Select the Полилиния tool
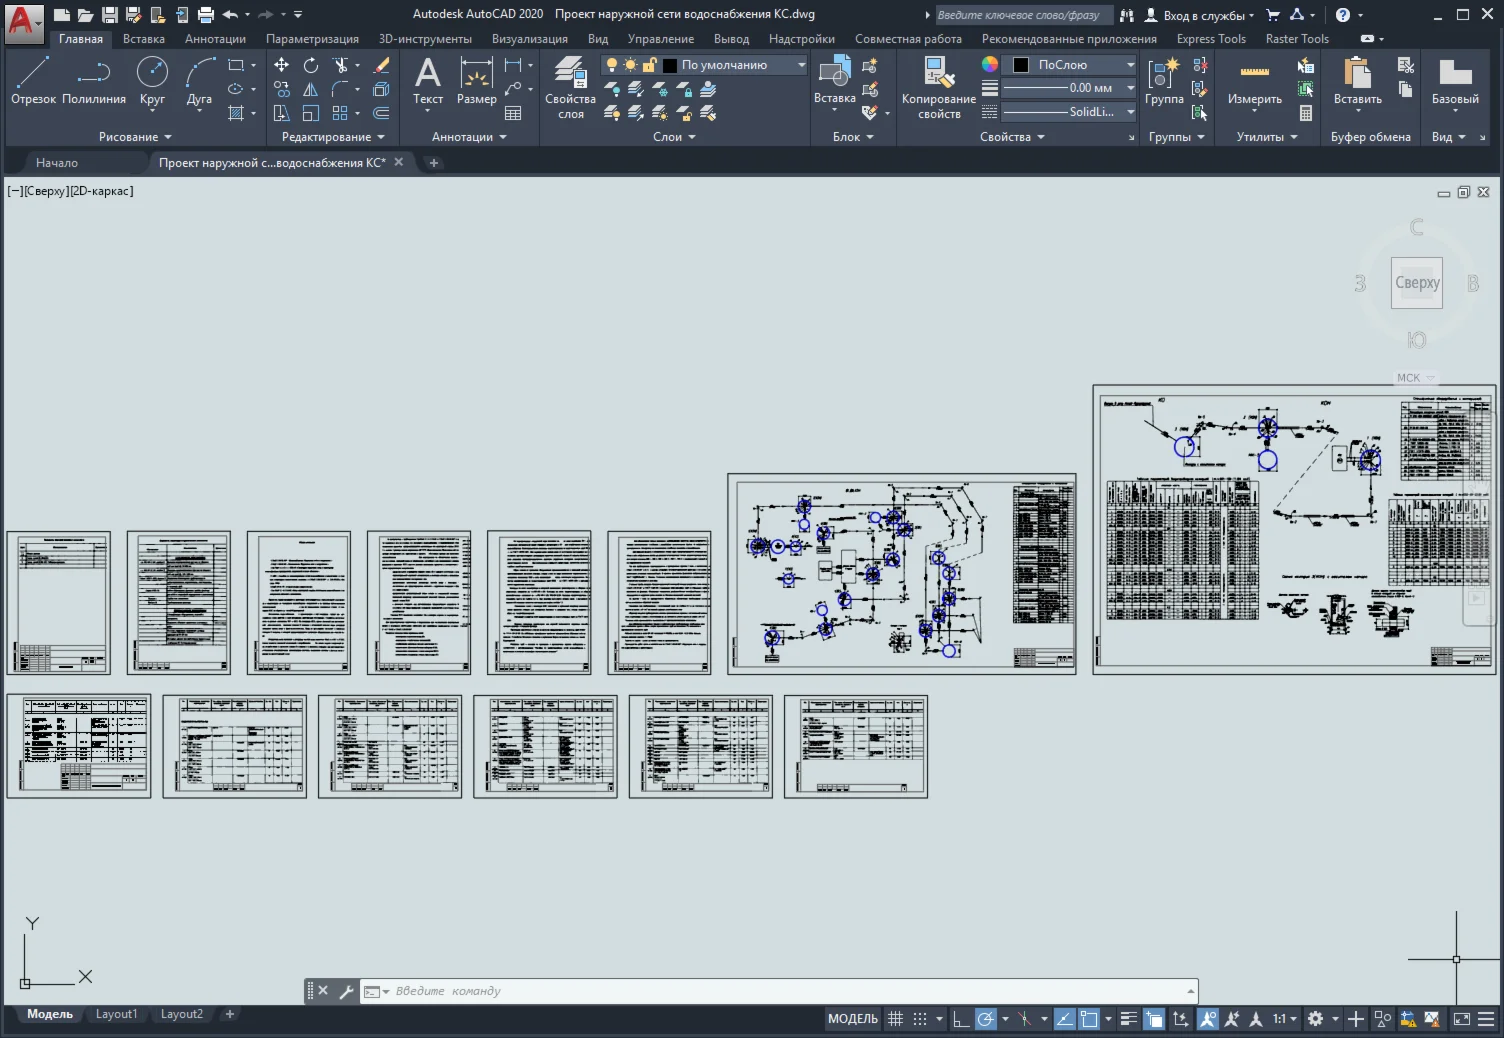Image resolution: width=1504 pixels, height=1038 pixels. pyautogui.click(x=94, y=80)
